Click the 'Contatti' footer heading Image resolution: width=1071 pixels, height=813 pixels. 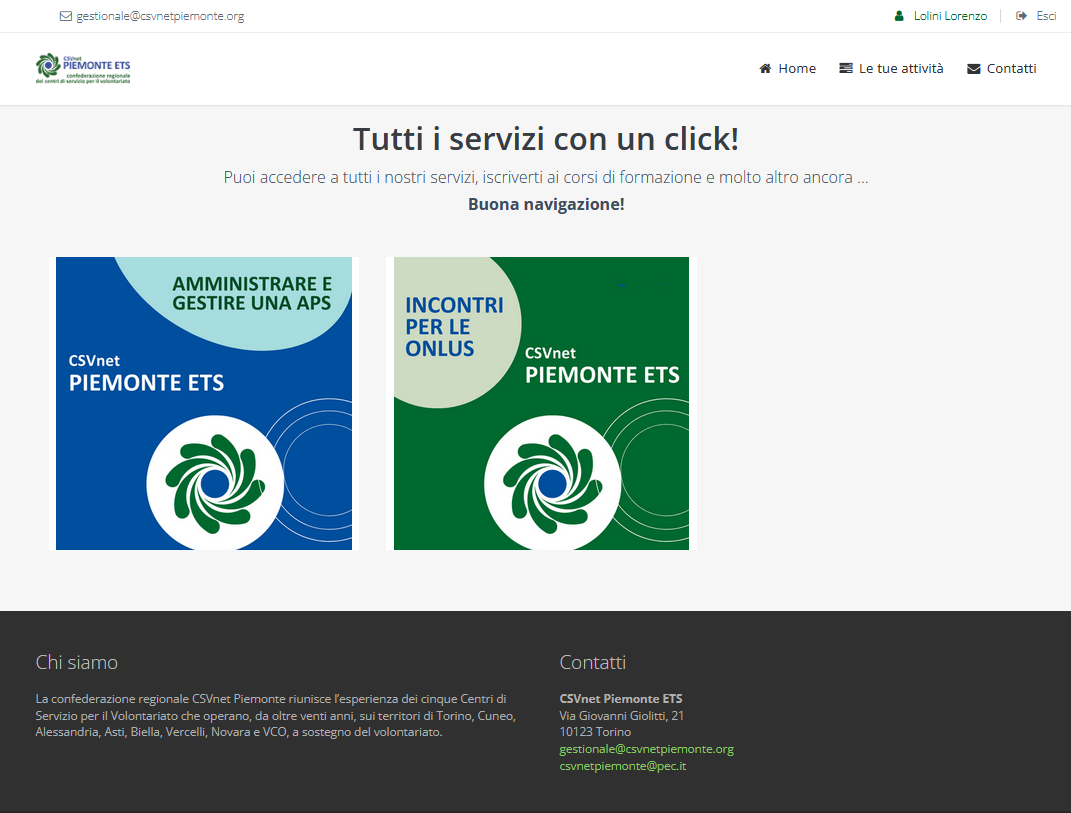pyautogui.click(x=592, y=662)
